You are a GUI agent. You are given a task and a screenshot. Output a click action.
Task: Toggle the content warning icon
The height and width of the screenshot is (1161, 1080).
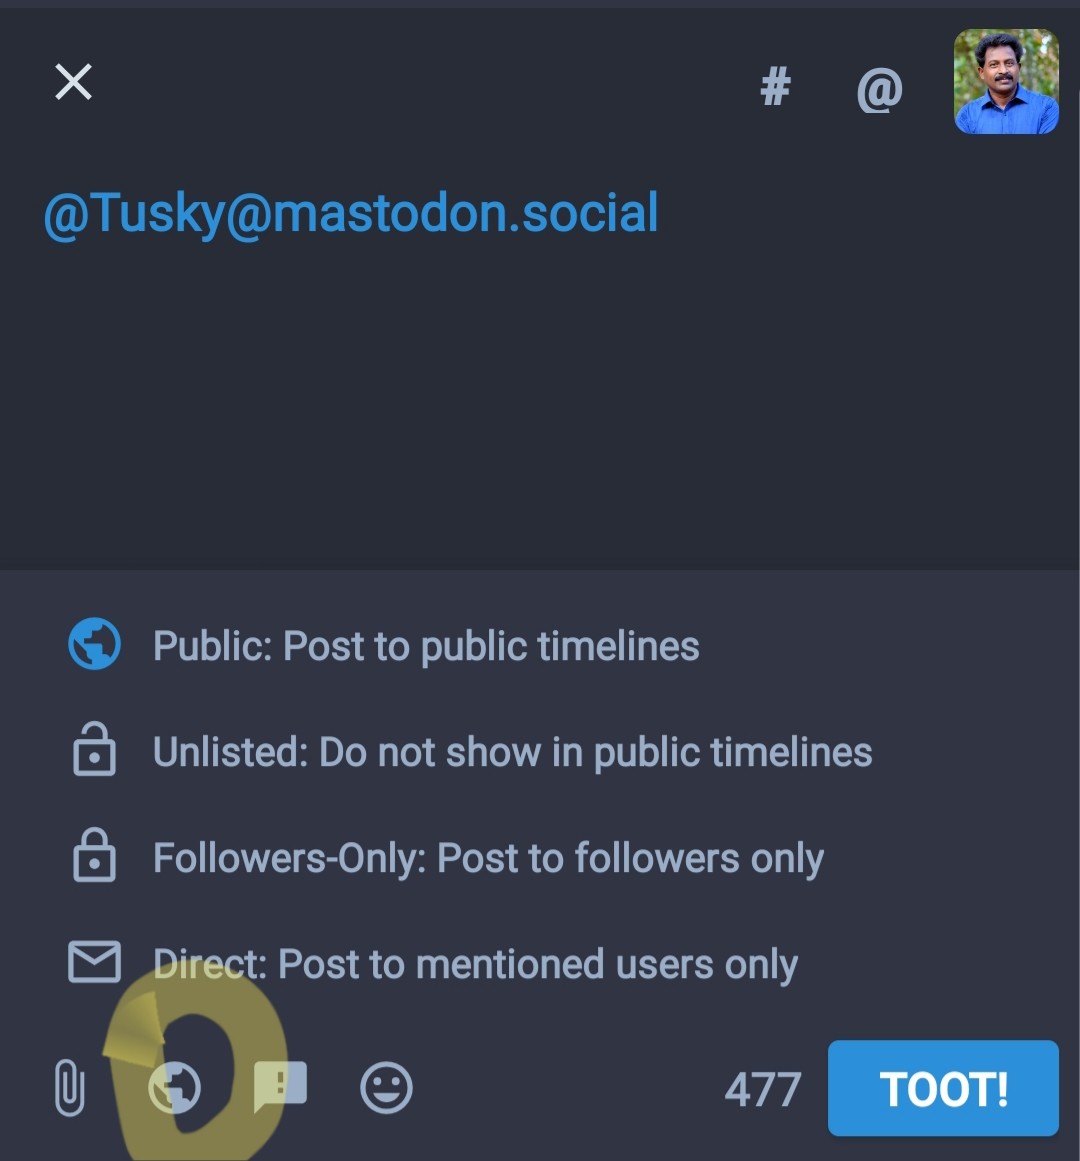280,1086
